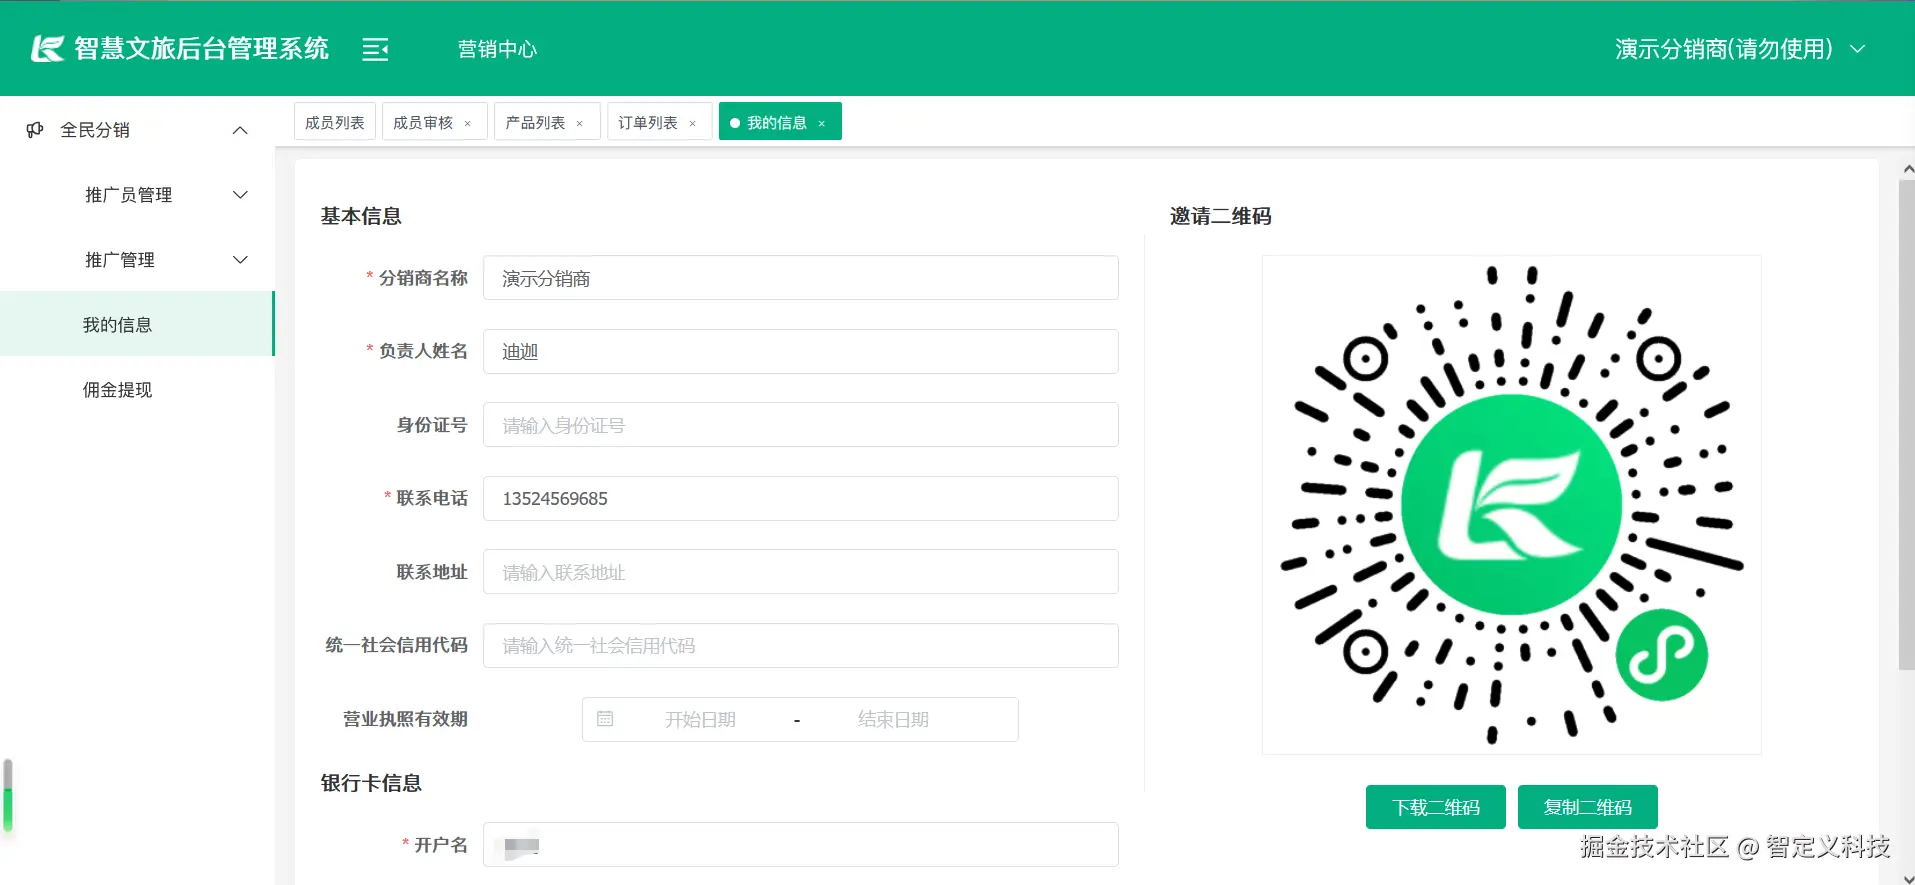
Task: Click the 下载二维码 button
Action: click(1436, 807)
